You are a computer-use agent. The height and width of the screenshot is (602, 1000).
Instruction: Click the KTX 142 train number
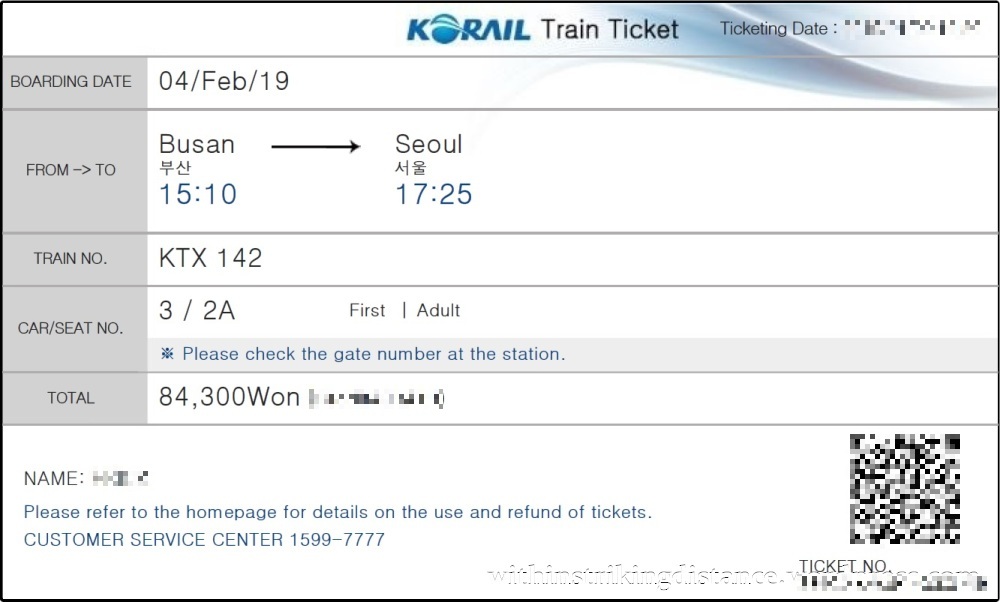(210, 258)
